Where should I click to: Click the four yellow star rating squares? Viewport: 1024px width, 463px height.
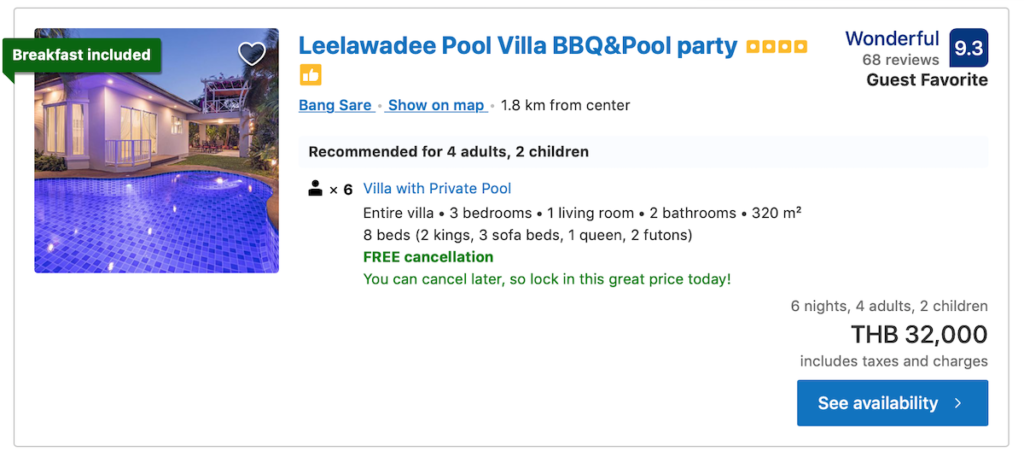(777, 47)
